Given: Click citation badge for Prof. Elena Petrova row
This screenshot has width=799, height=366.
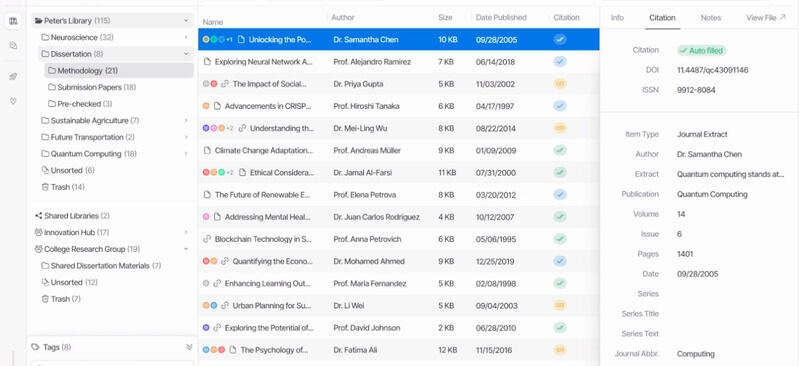Looking at the screenshot, I should pos(560,195).
